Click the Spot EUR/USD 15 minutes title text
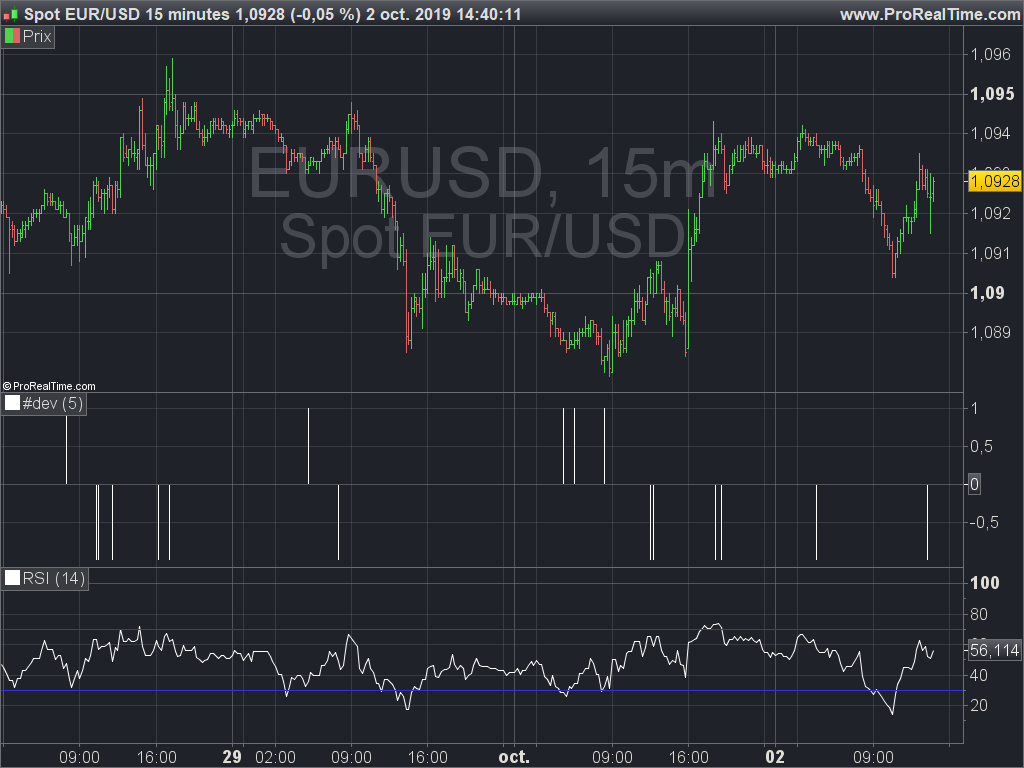Screen dimensions: 1024x768 click(x=127, y=14)
